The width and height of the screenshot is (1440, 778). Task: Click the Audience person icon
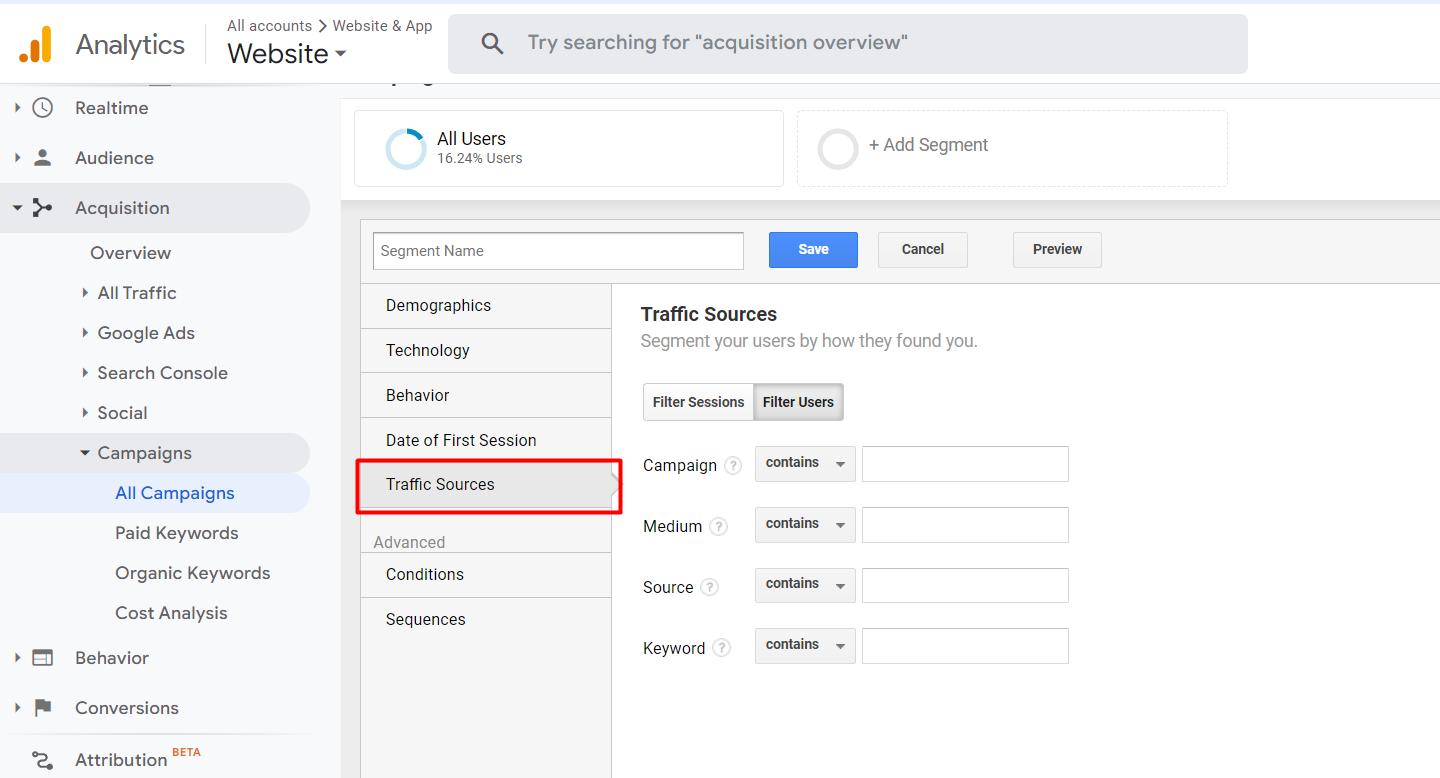[x=42, y=158]
